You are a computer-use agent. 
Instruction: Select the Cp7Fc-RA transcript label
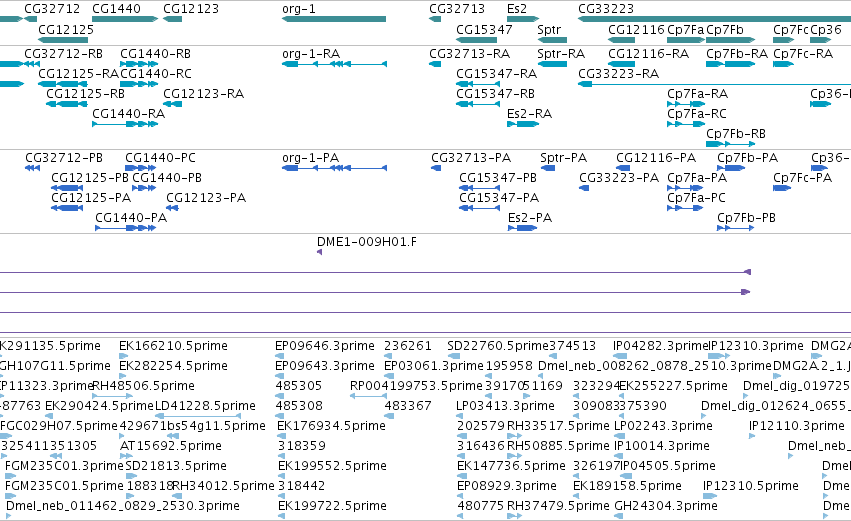803,54
